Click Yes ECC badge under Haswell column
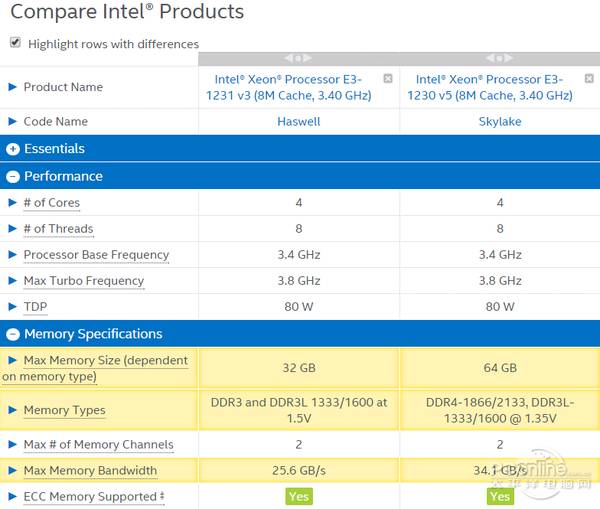 (x=299, y=496)
